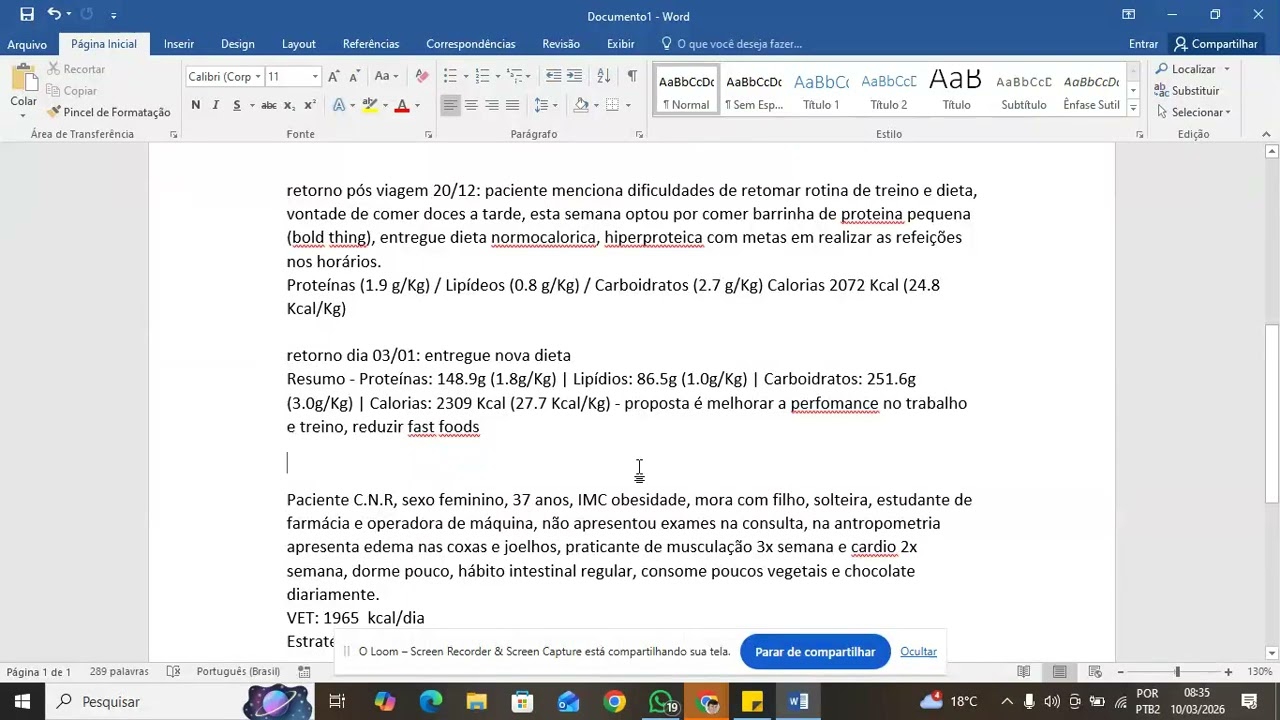Switch to Web Layout view icon
This screenshot has height=720, width=1280.
(x=1095, y=671)
